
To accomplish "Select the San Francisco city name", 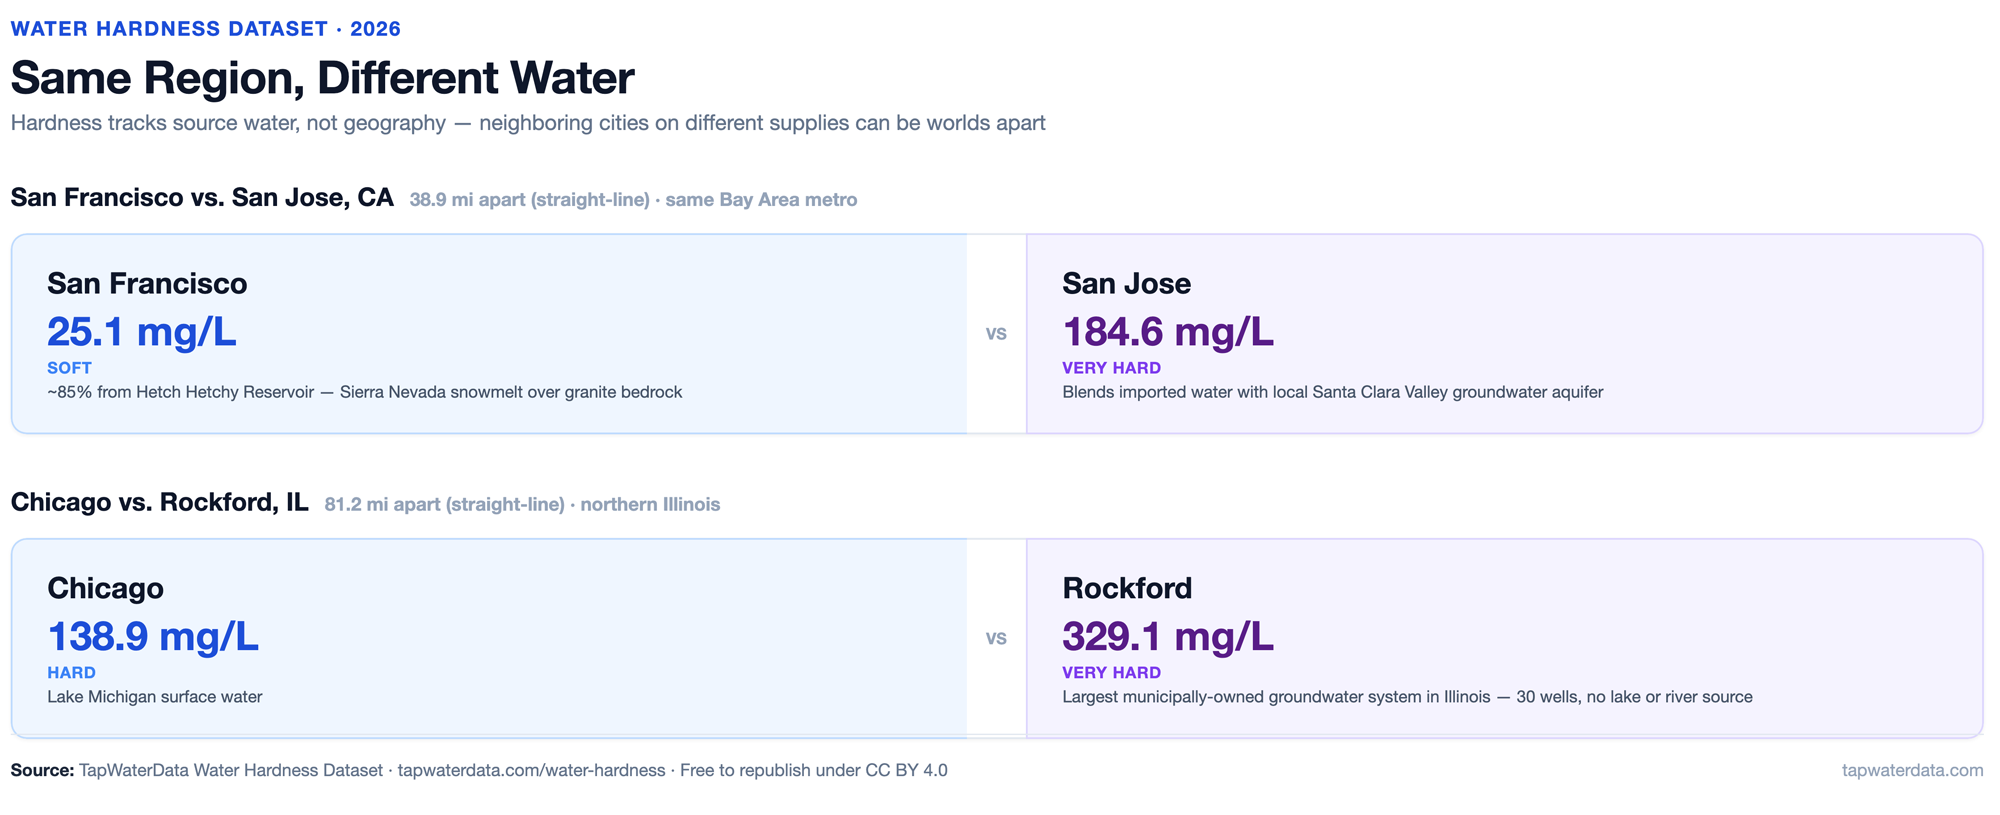I will pos(147,283).
